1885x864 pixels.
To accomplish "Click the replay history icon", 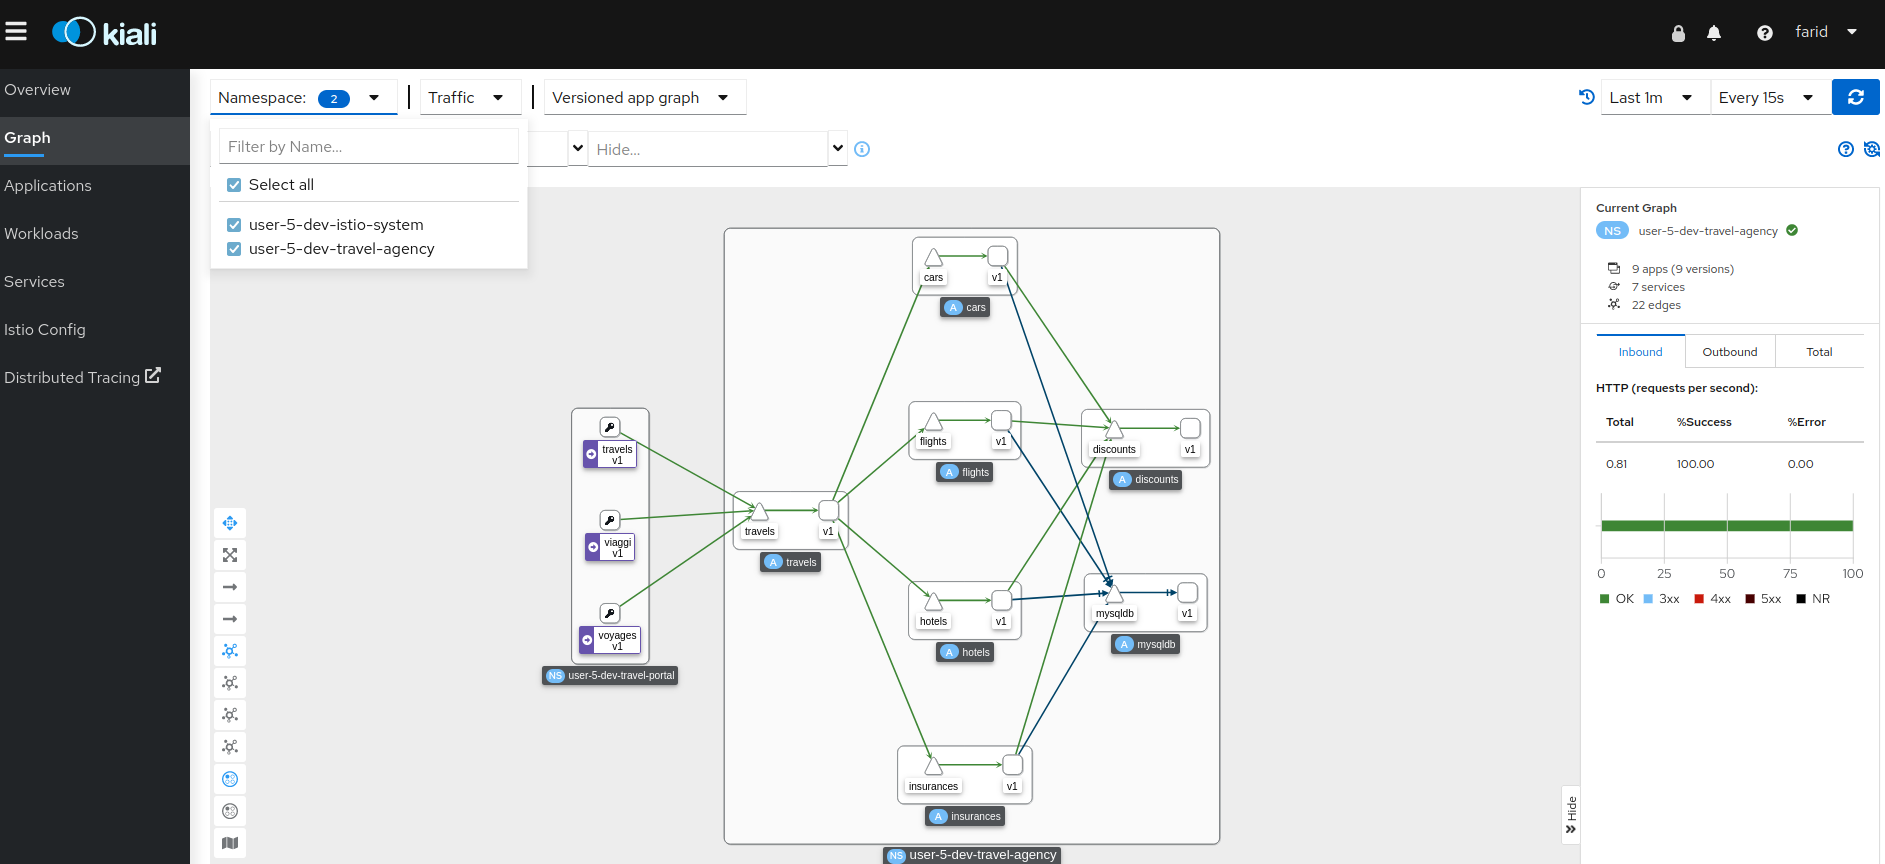I will [x=1586, y=97].
